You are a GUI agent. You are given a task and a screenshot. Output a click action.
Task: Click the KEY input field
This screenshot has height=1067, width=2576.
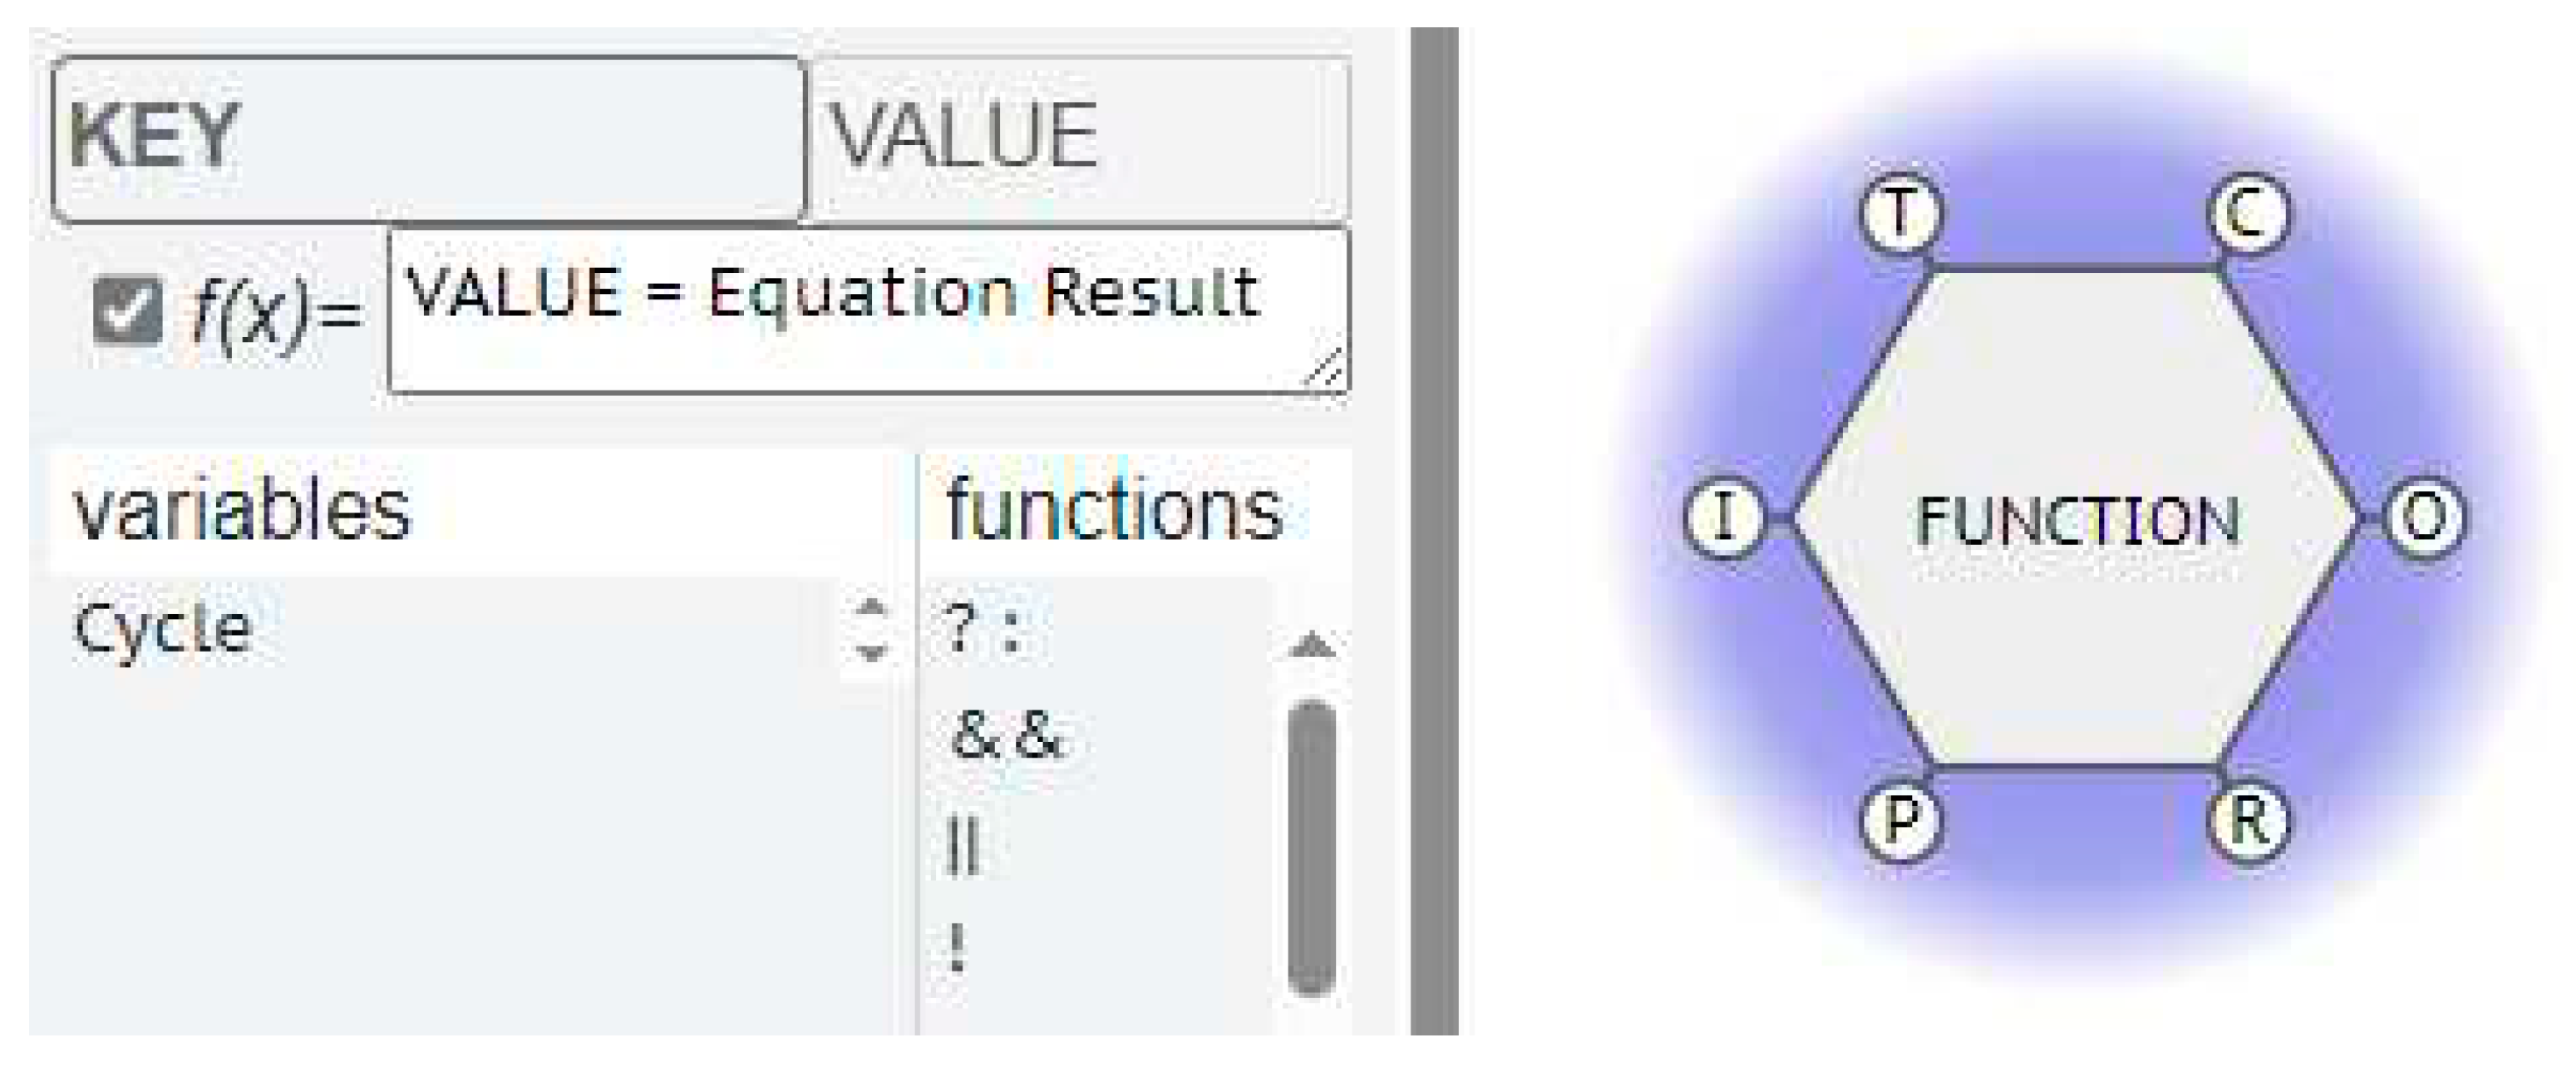[428, 138]
